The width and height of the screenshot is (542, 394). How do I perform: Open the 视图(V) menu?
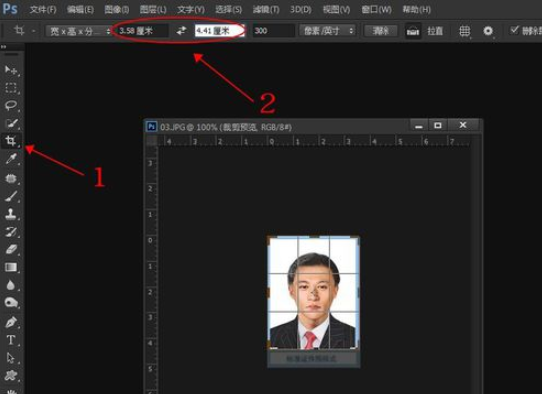[336, 10]
